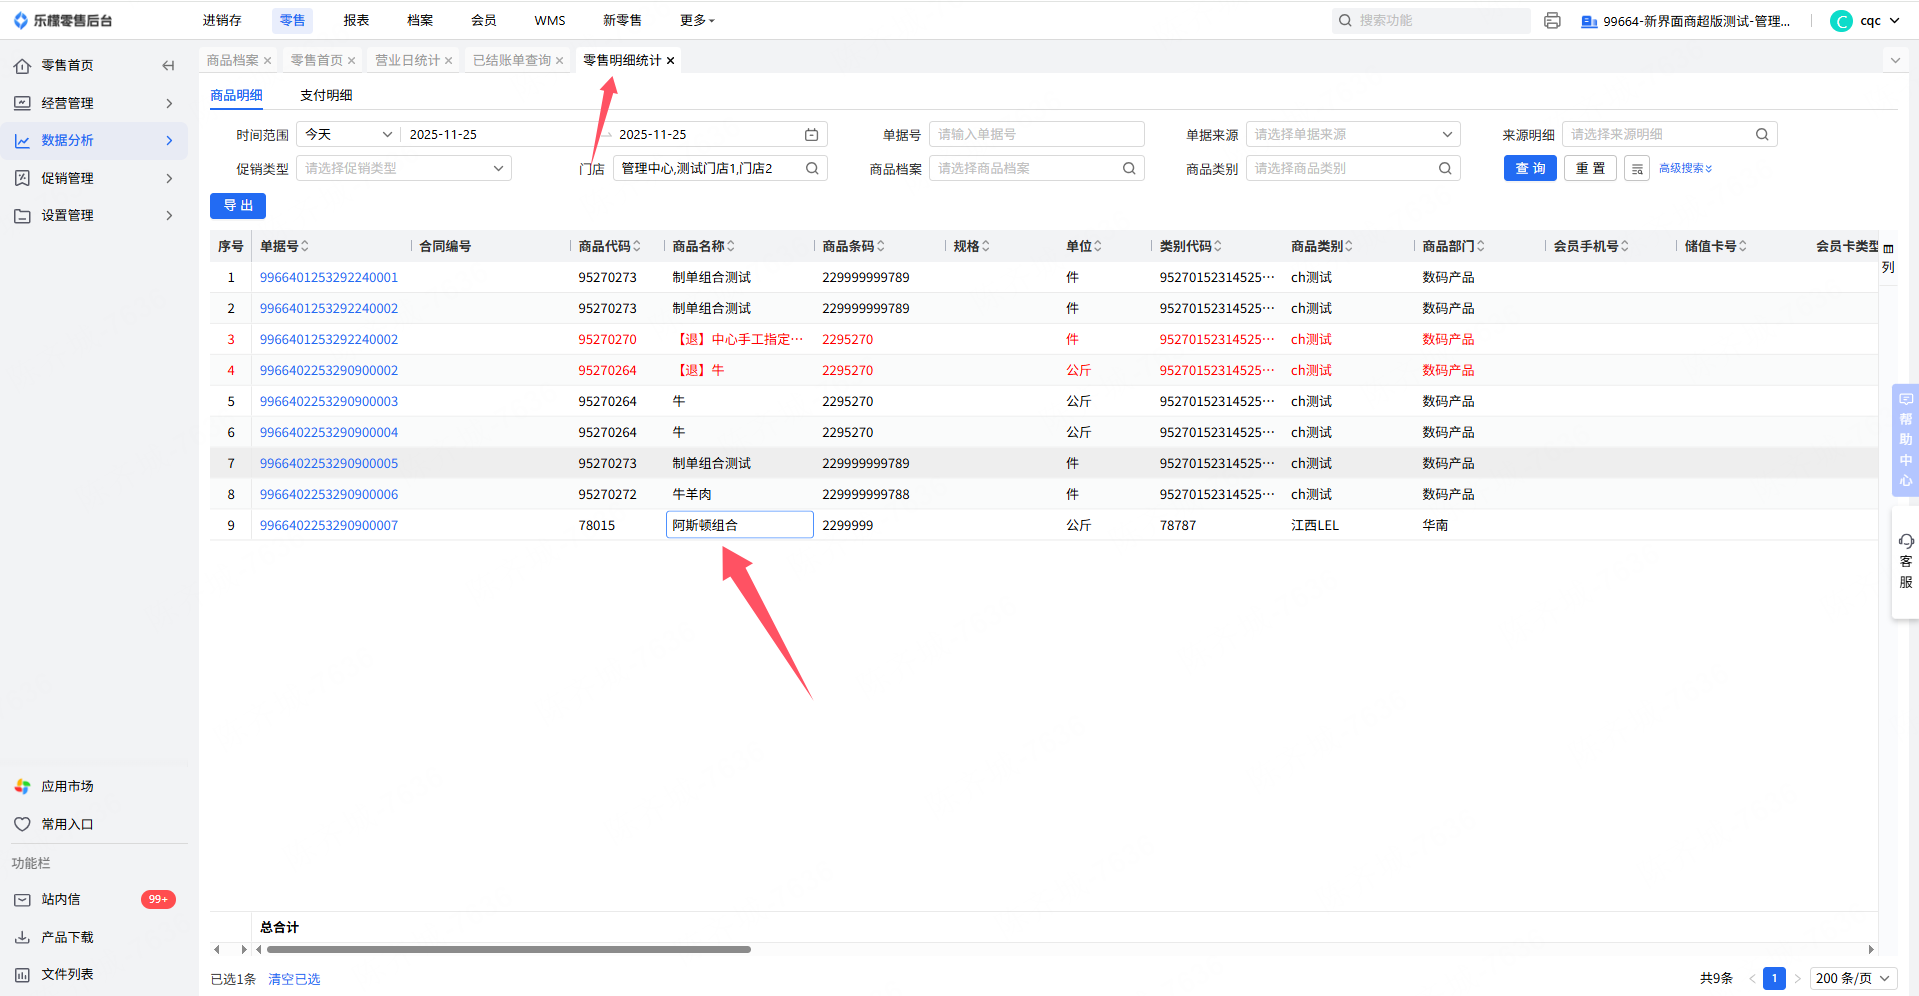Open the 更多 menu dropdown
Image resolution: width=1919 pixels, height=996 pixels.
(x=697, y=21)
